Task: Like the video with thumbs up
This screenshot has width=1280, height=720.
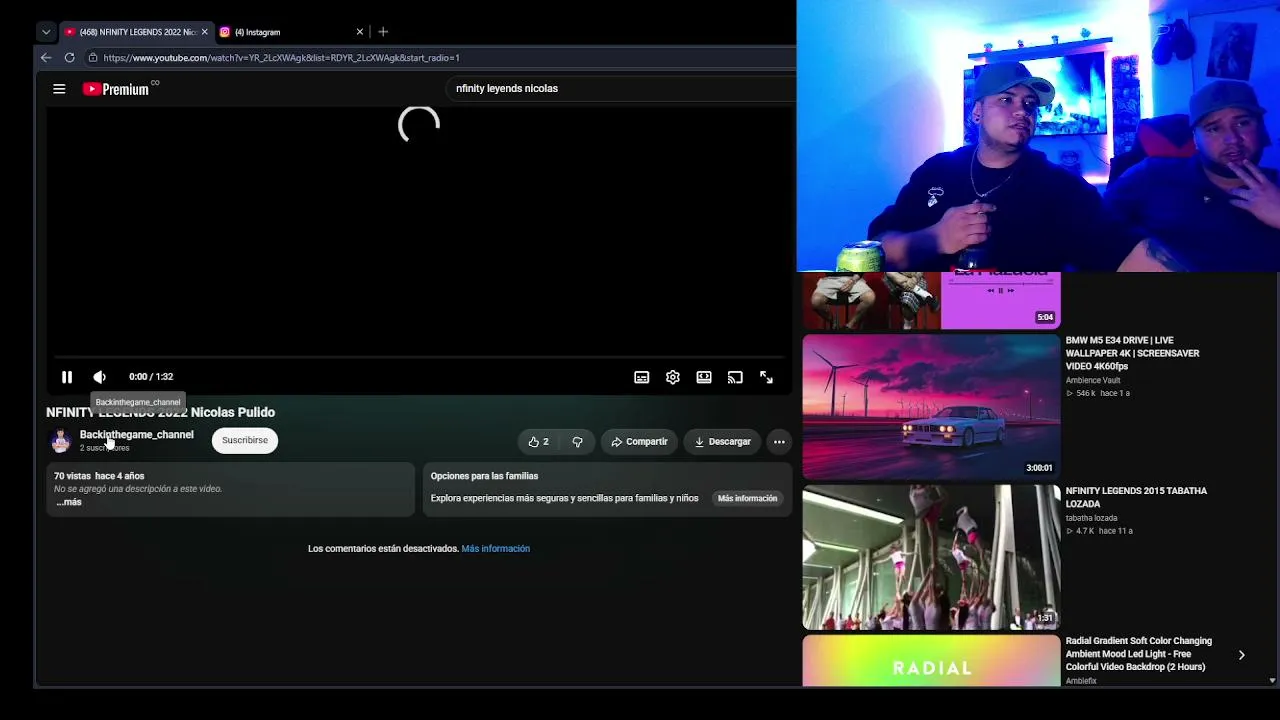Action: coord(539,441)
